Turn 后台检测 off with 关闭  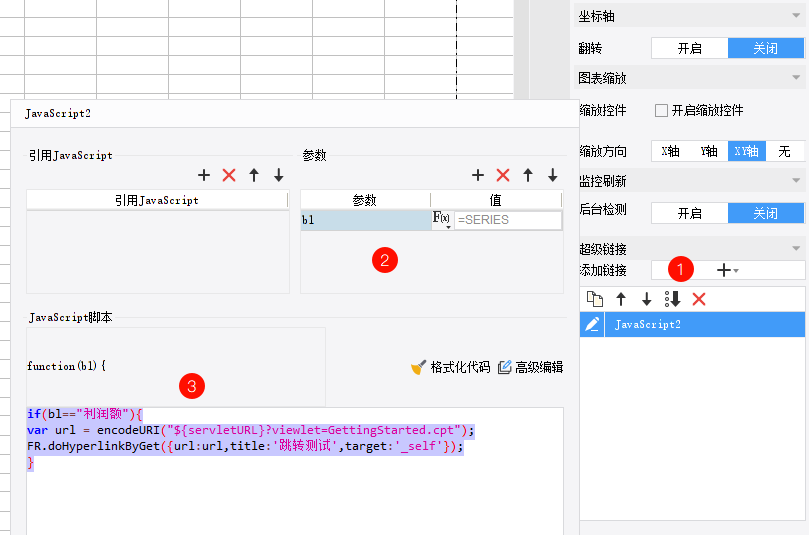click(766, 213)
